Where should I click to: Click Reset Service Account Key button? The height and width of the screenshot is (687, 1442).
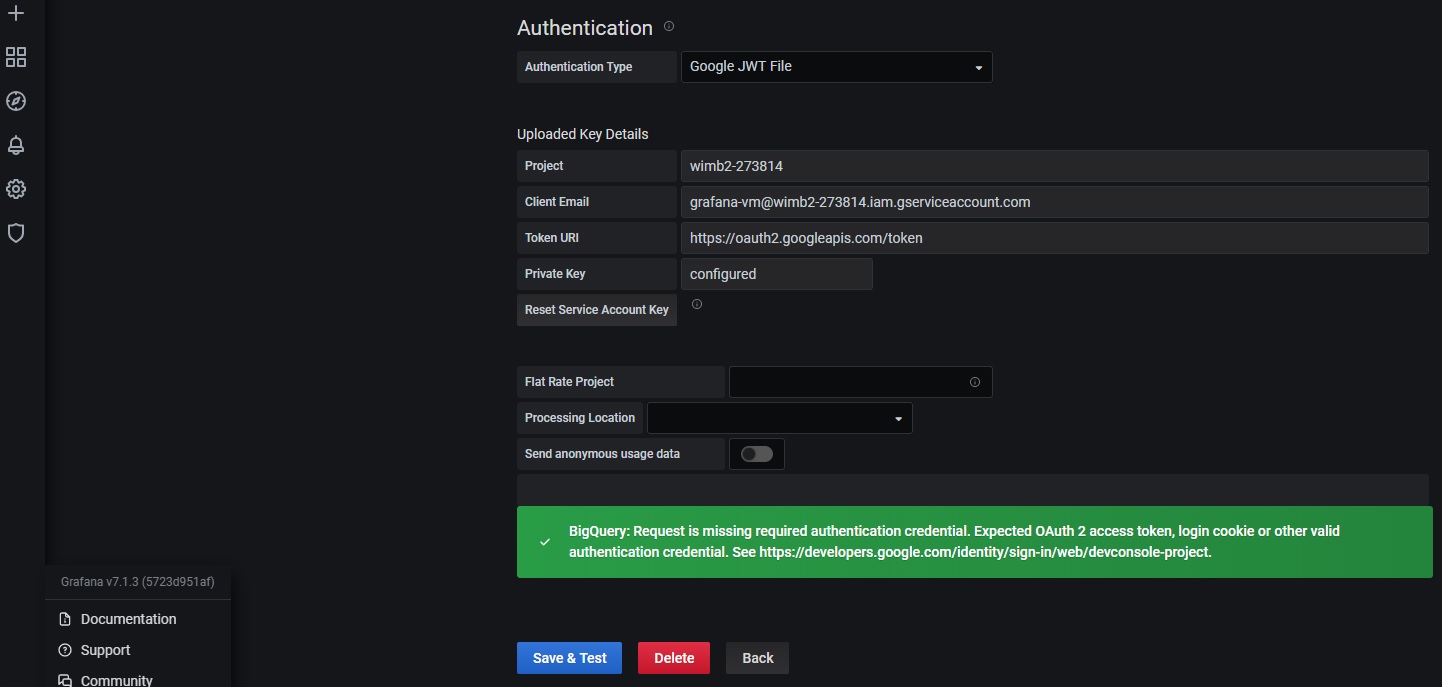[597, 310]
